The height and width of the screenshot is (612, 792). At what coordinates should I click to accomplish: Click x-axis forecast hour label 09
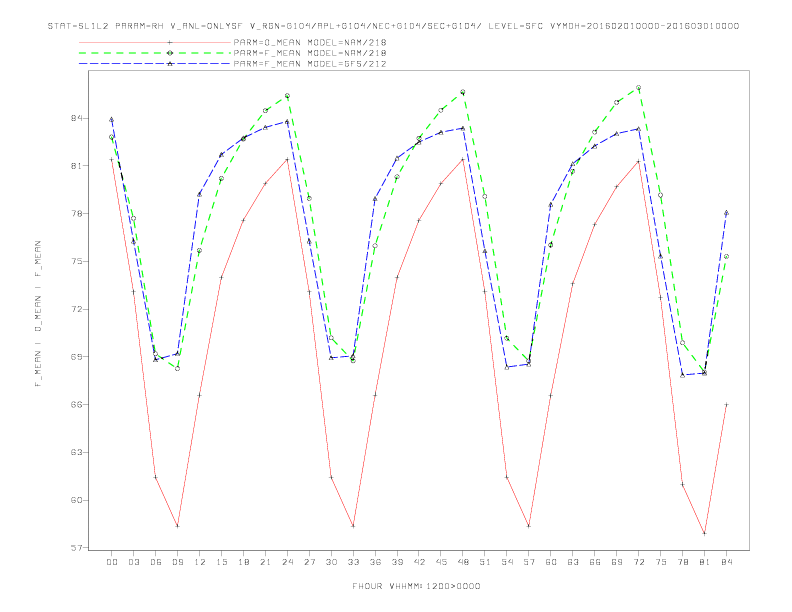(x=177, y=562)
